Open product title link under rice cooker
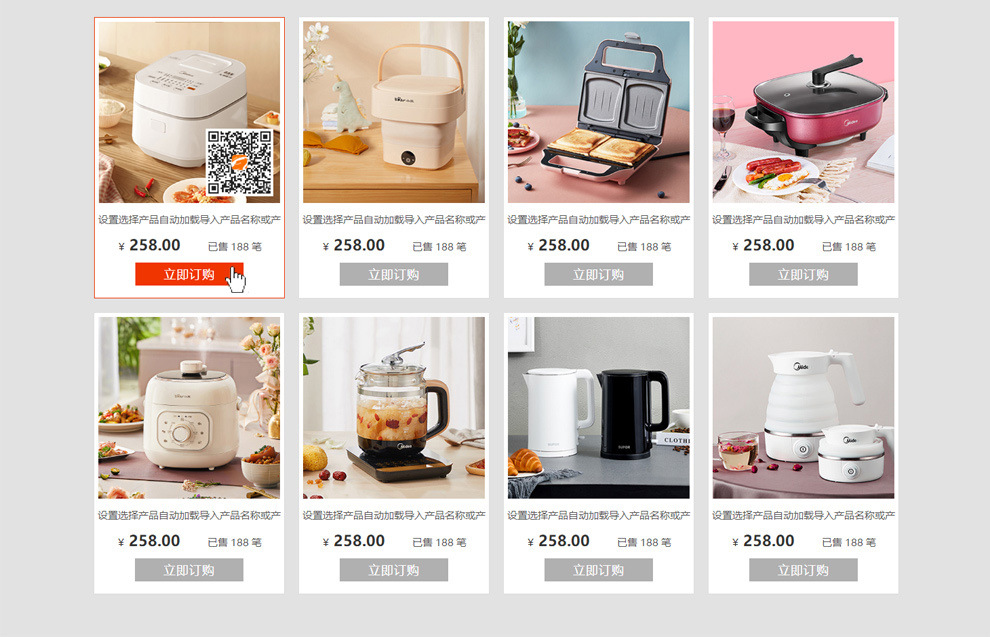The image size is (990, 637). [189, 220]
